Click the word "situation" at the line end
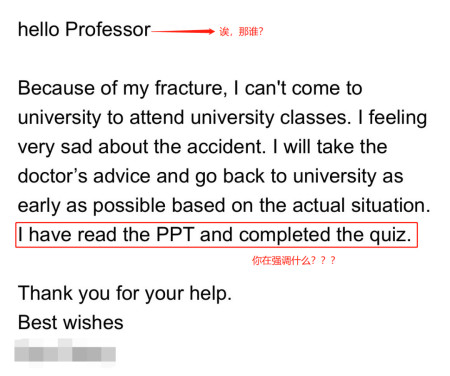The height and width of the screenshot is (376, 450). point(390,205)
